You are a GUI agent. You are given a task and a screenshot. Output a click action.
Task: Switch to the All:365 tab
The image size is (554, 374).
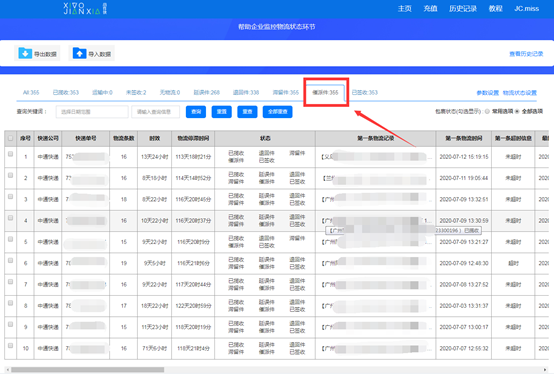point(31,93)
